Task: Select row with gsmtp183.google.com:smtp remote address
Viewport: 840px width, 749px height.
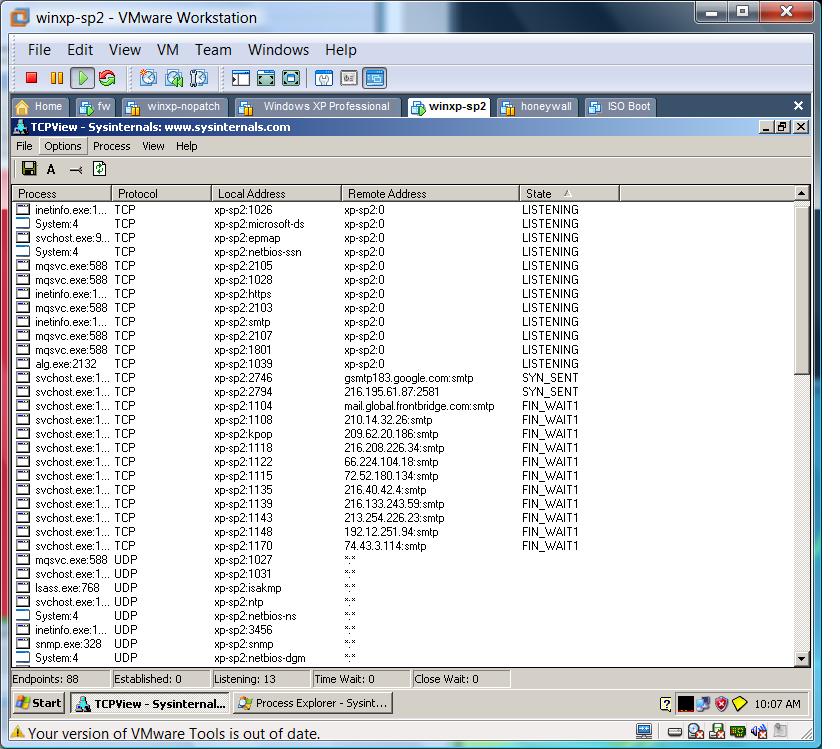Action: [403, 378]
